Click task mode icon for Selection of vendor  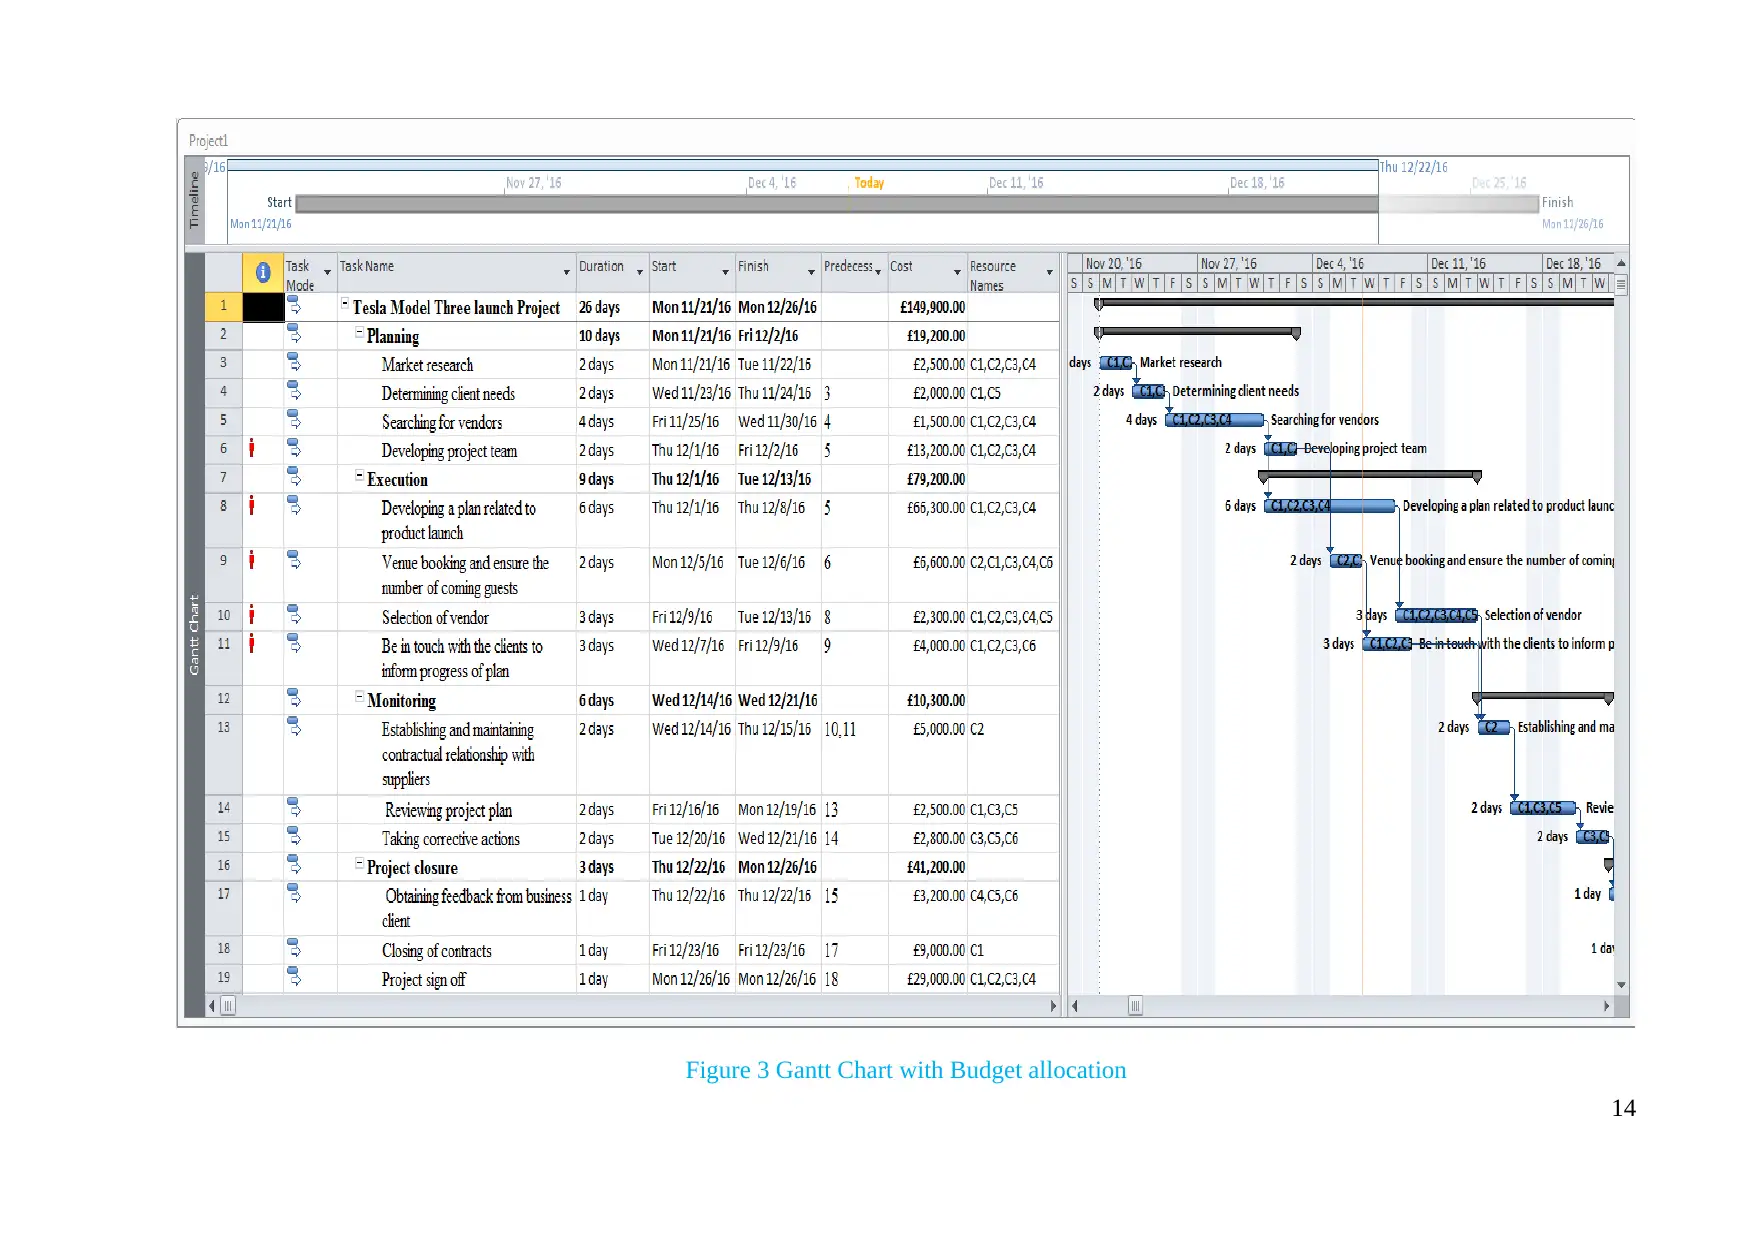[294, 614]
